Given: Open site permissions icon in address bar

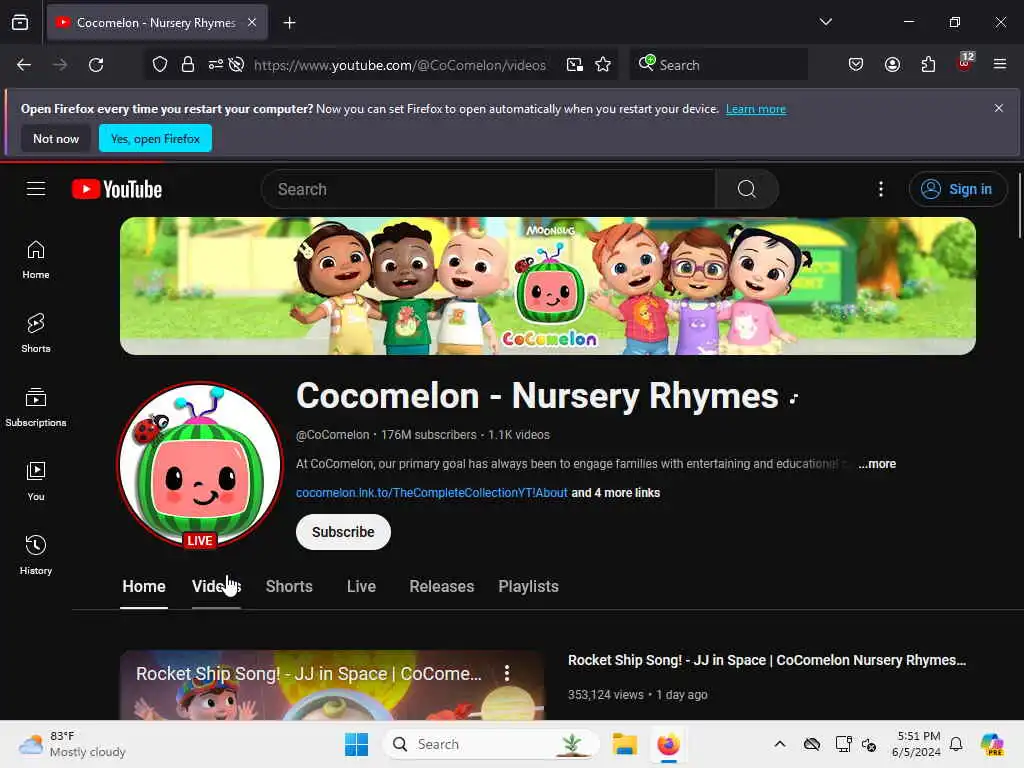Looking at the screenshot, I should [216, 65].
